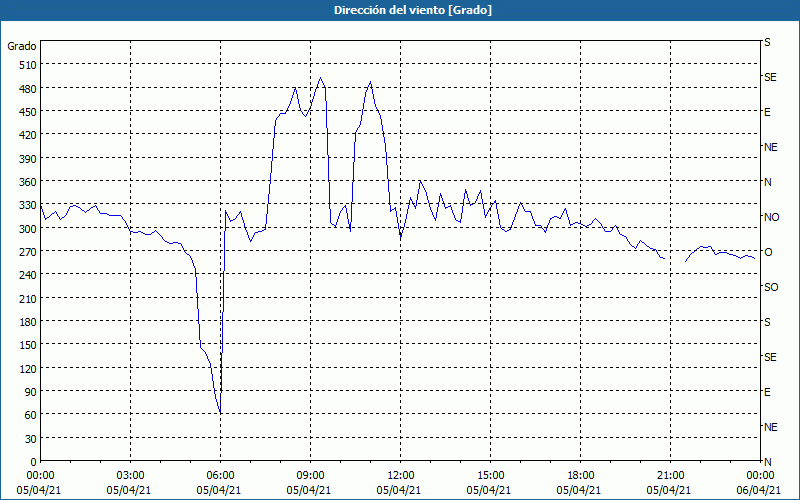Select the 'N' compass label aligned with 360
The image size is (800, 500).
tap(768, 182)
